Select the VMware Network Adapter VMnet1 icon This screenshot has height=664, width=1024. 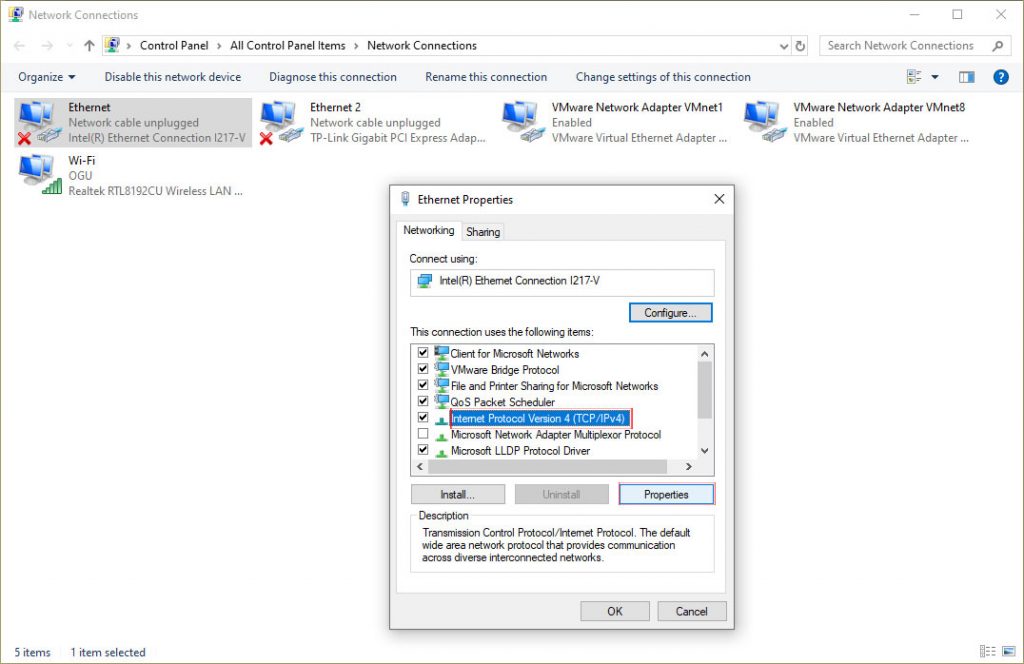(522, 122)
